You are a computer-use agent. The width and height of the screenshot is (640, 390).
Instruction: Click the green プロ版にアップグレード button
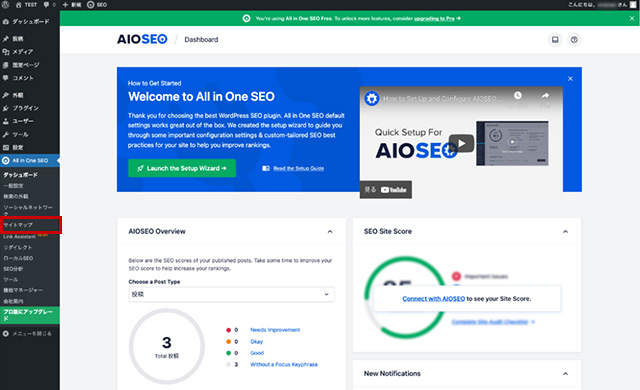[x=30, y=315]
